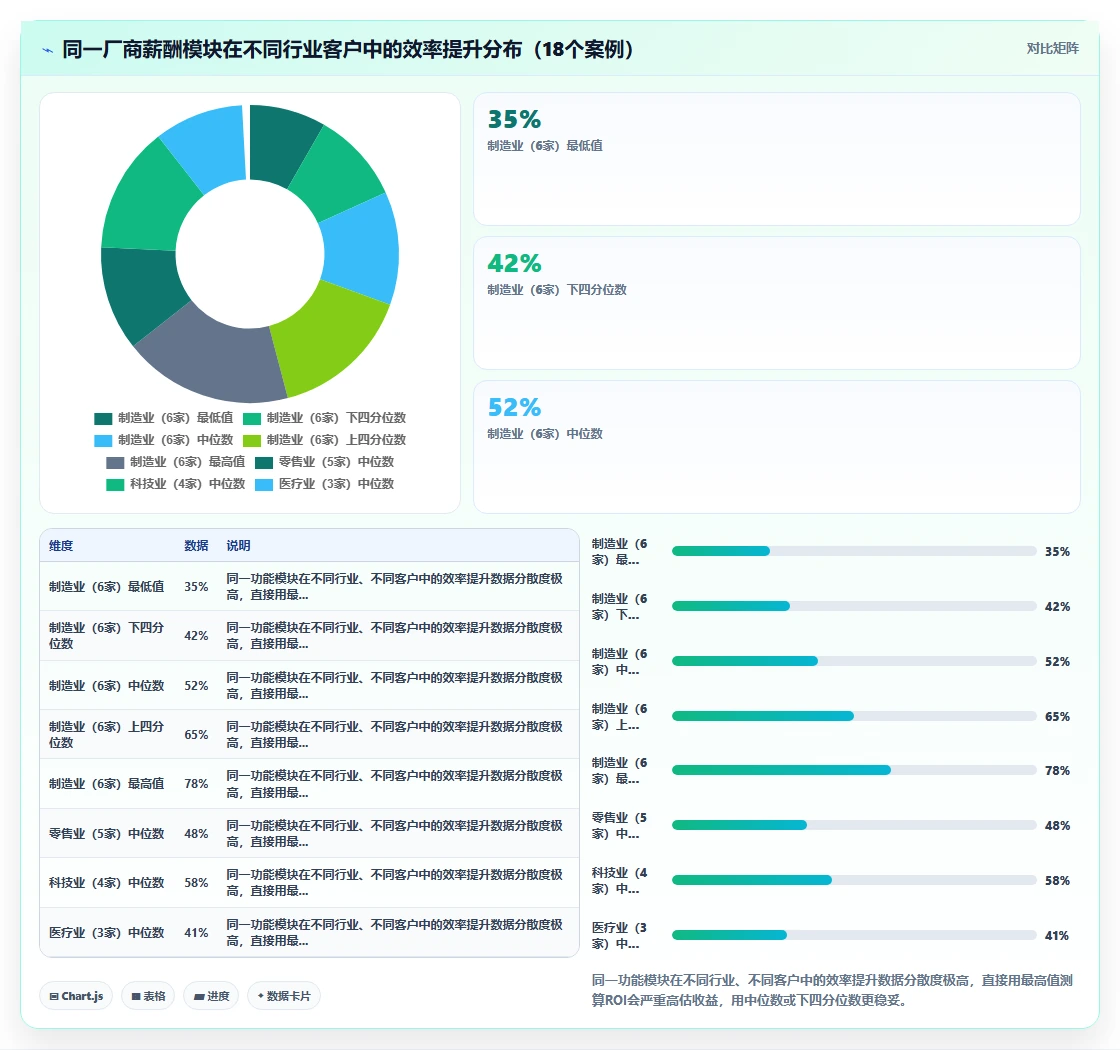Click the 说明 column header
1120x1050 pixels.
pos(239,546)
